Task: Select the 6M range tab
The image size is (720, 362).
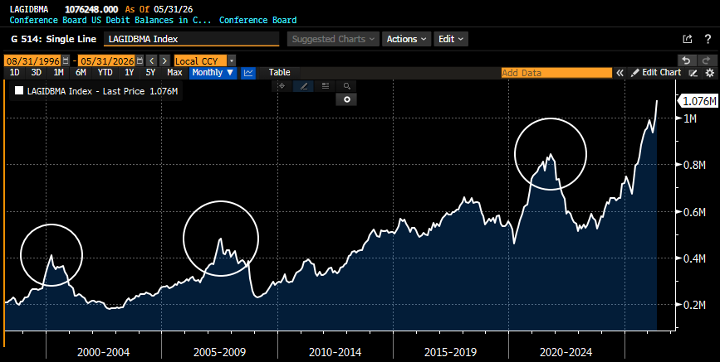Action: tap(81, 73)
